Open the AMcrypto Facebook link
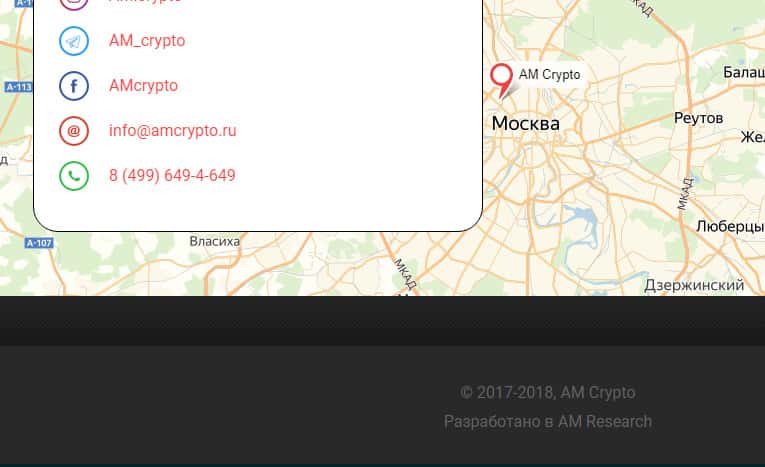 143,86
